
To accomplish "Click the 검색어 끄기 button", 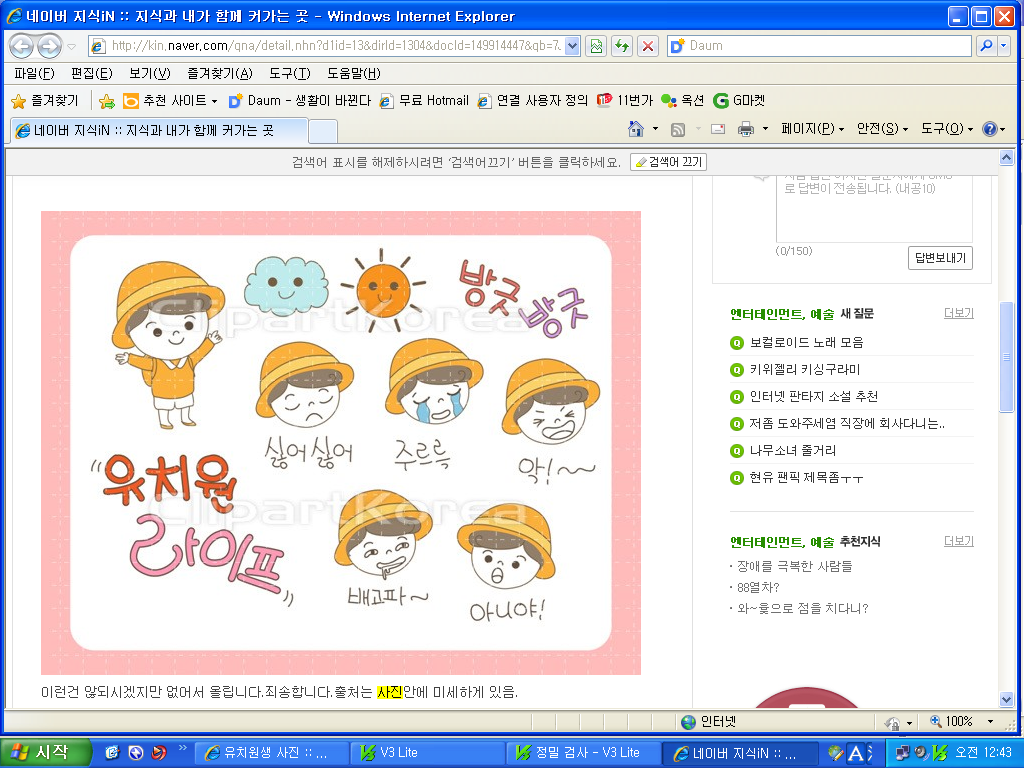I will click(x=669, y=162).
